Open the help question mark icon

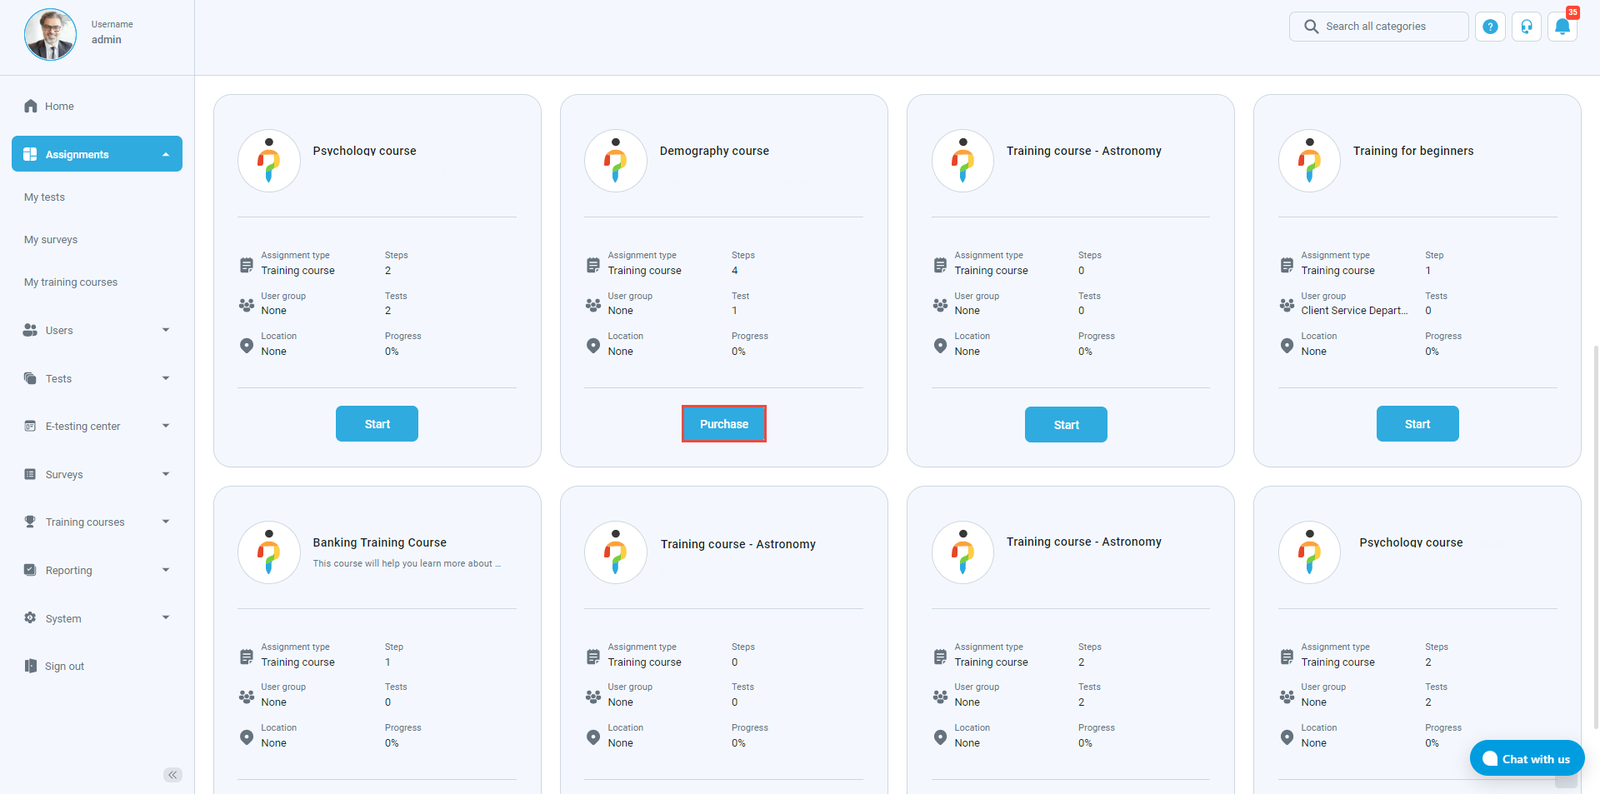(x=1490, y=27)
